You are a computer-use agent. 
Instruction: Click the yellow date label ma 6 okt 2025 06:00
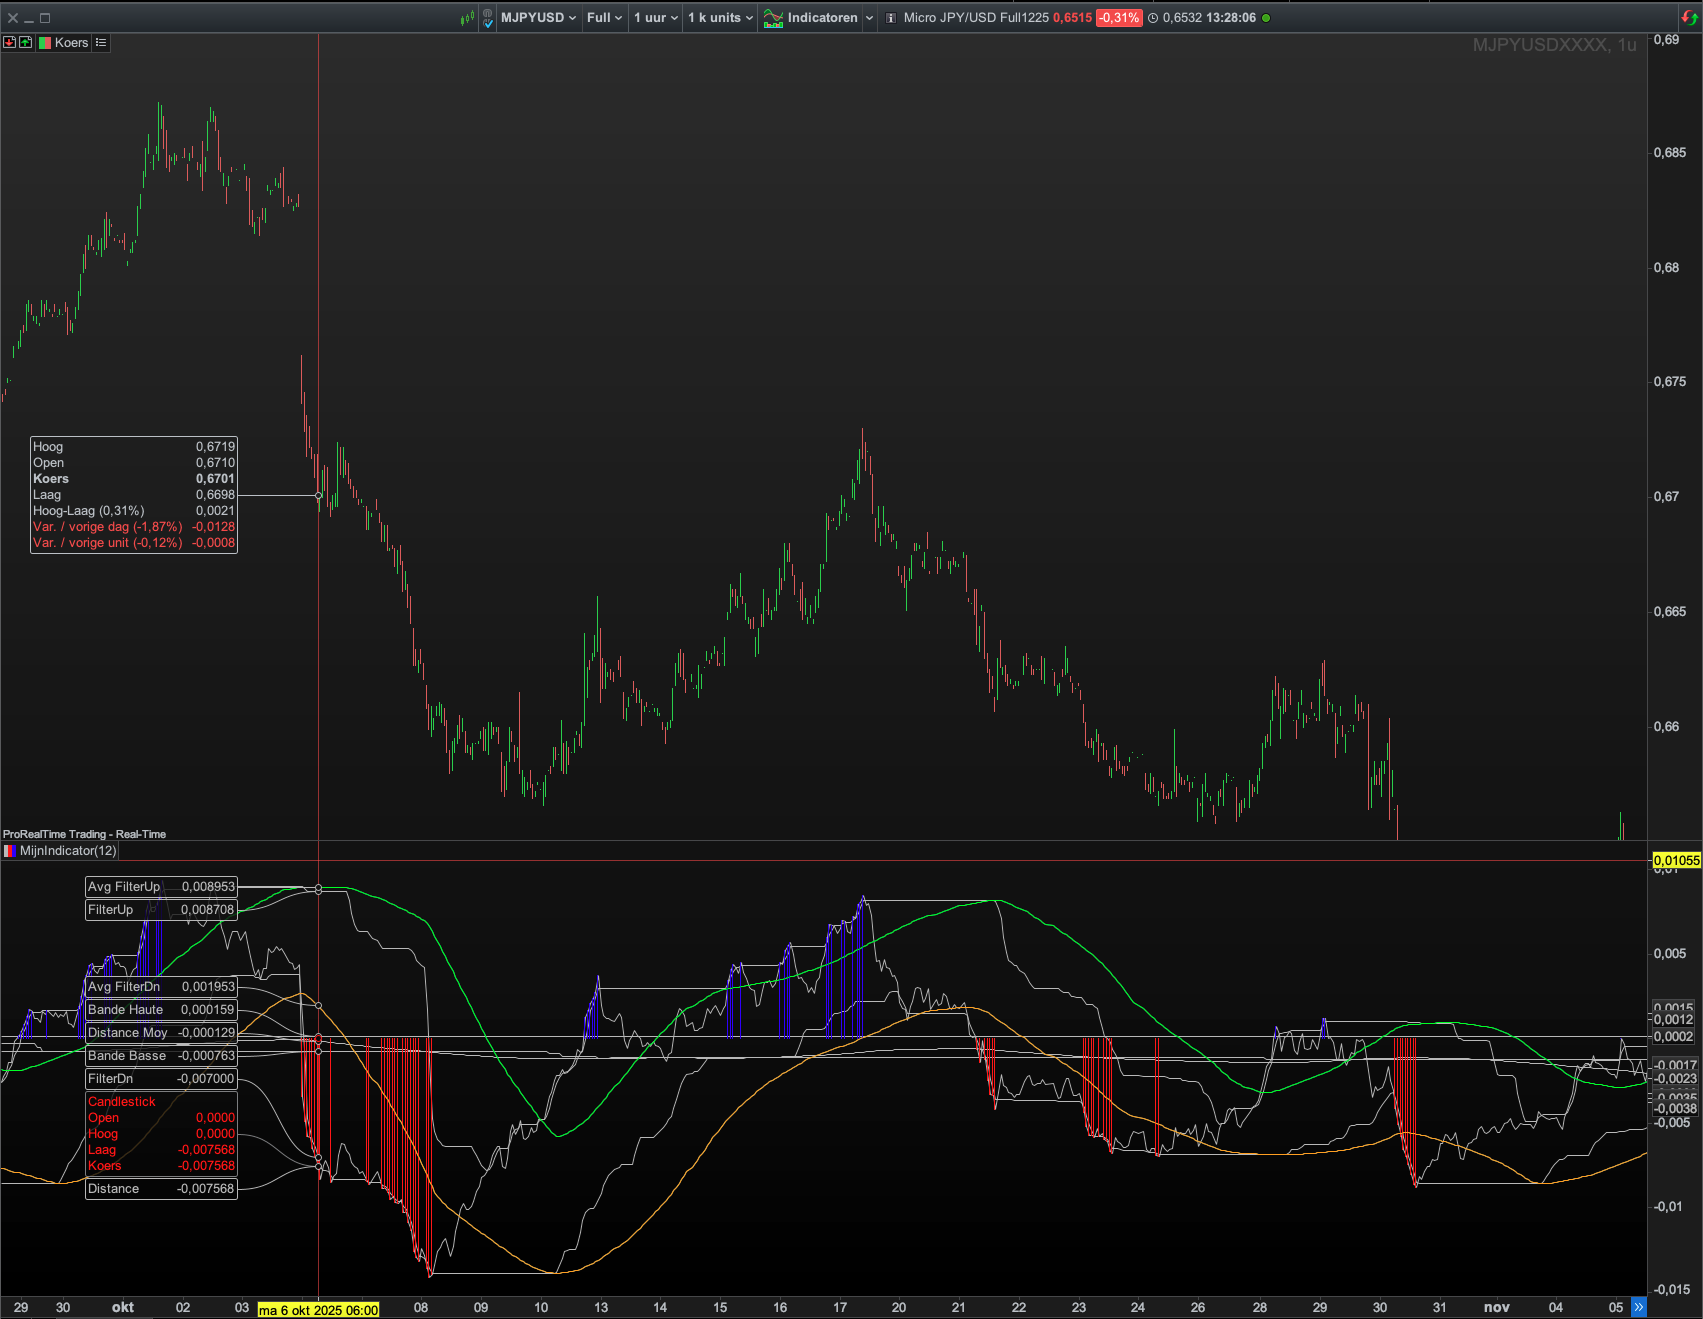coord(318,1310)
